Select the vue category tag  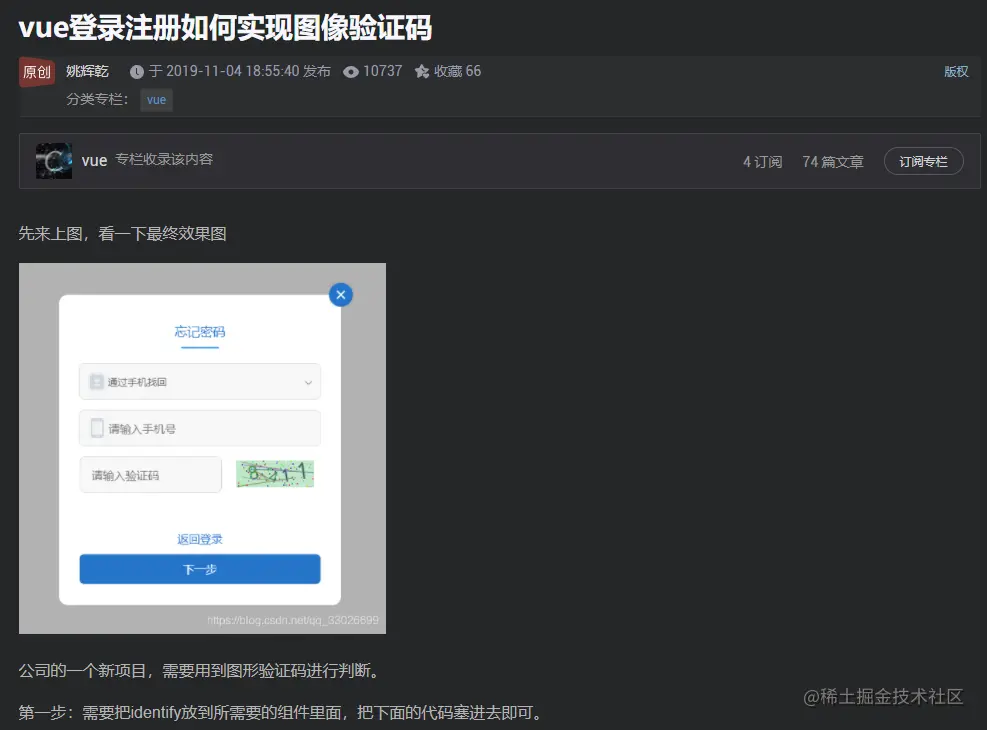pos(156,99)
